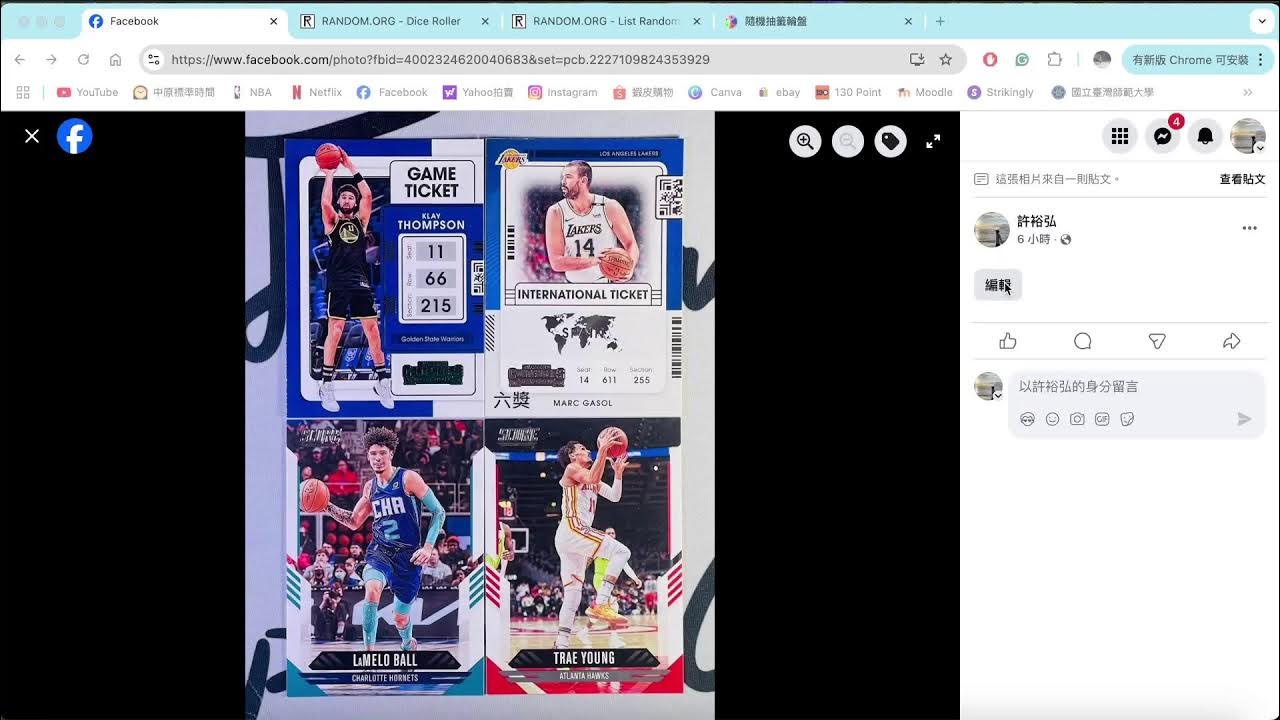
Task: Open the Moodle bookmark
Action: [x=925, y=92]
